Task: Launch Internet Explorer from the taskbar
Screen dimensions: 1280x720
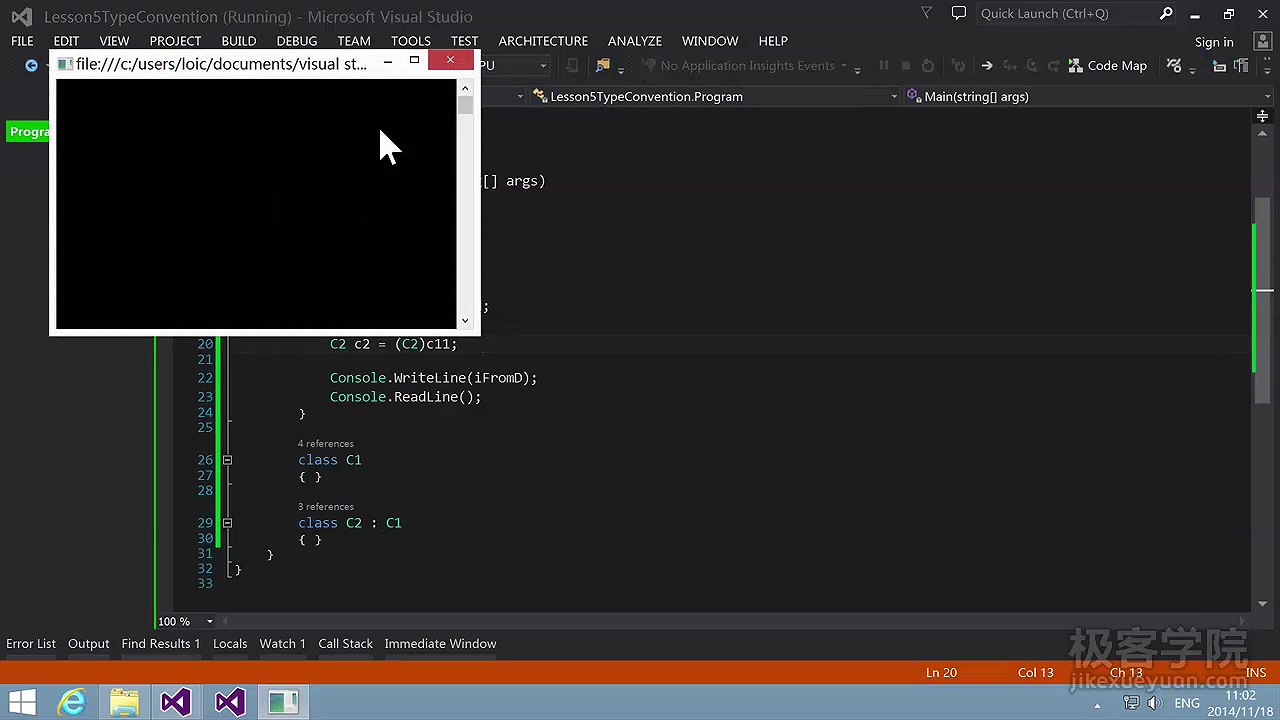Action: 72,702
